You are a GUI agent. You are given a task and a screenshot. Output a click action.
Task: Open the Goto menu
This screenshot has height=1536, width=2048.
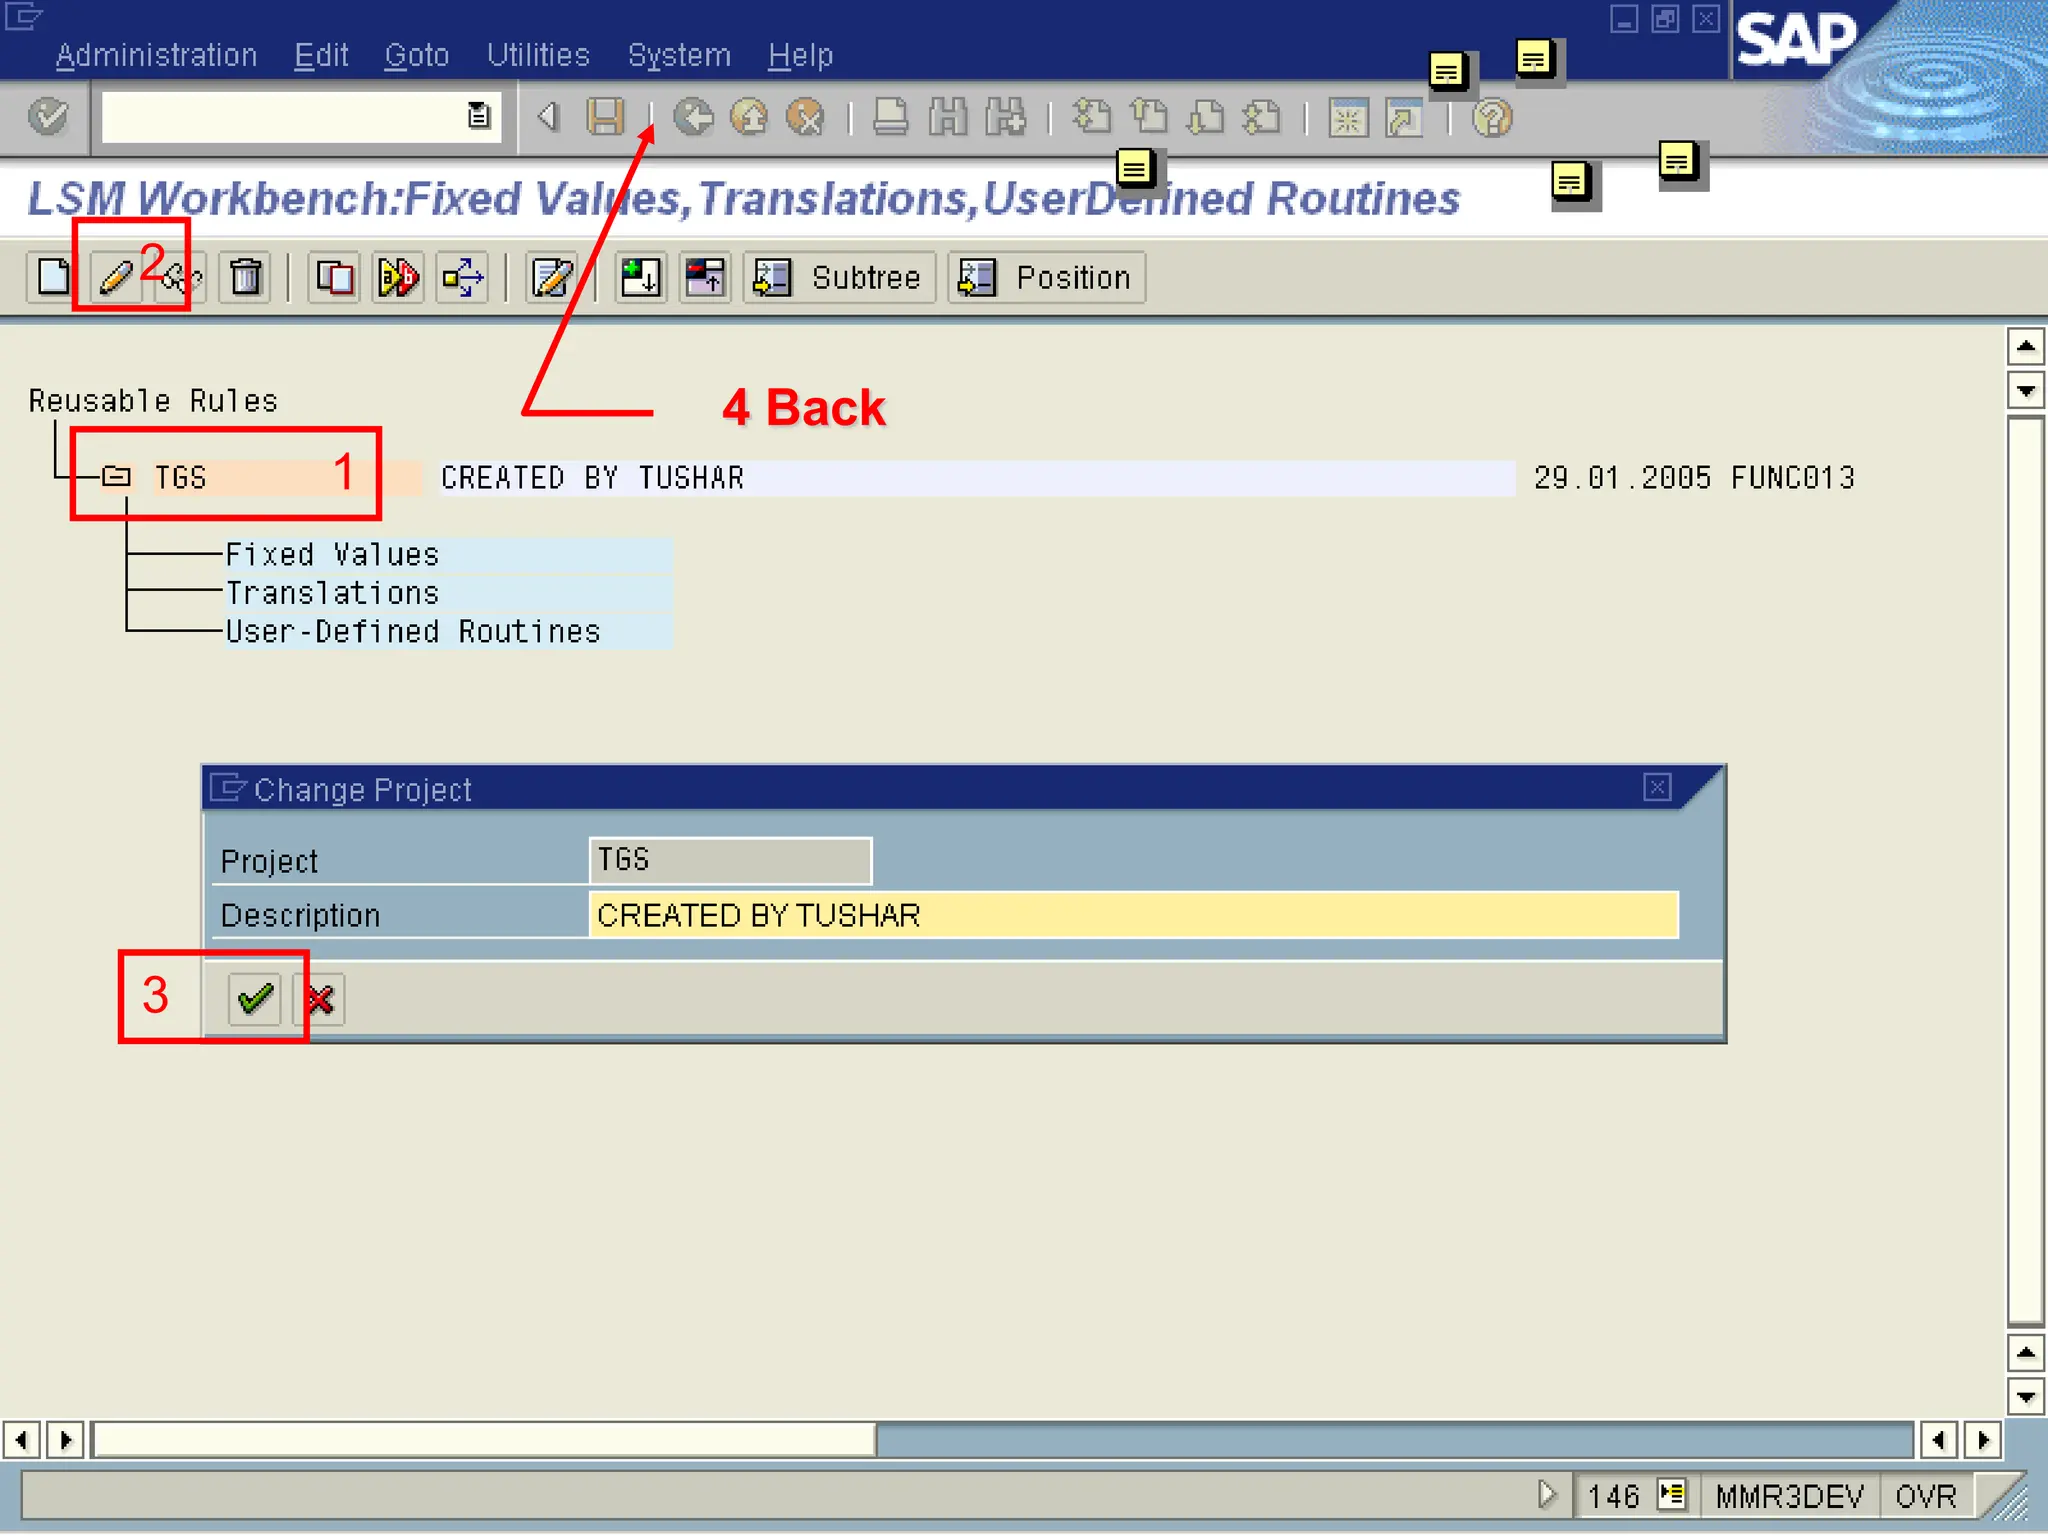click(x=416, y=55)
